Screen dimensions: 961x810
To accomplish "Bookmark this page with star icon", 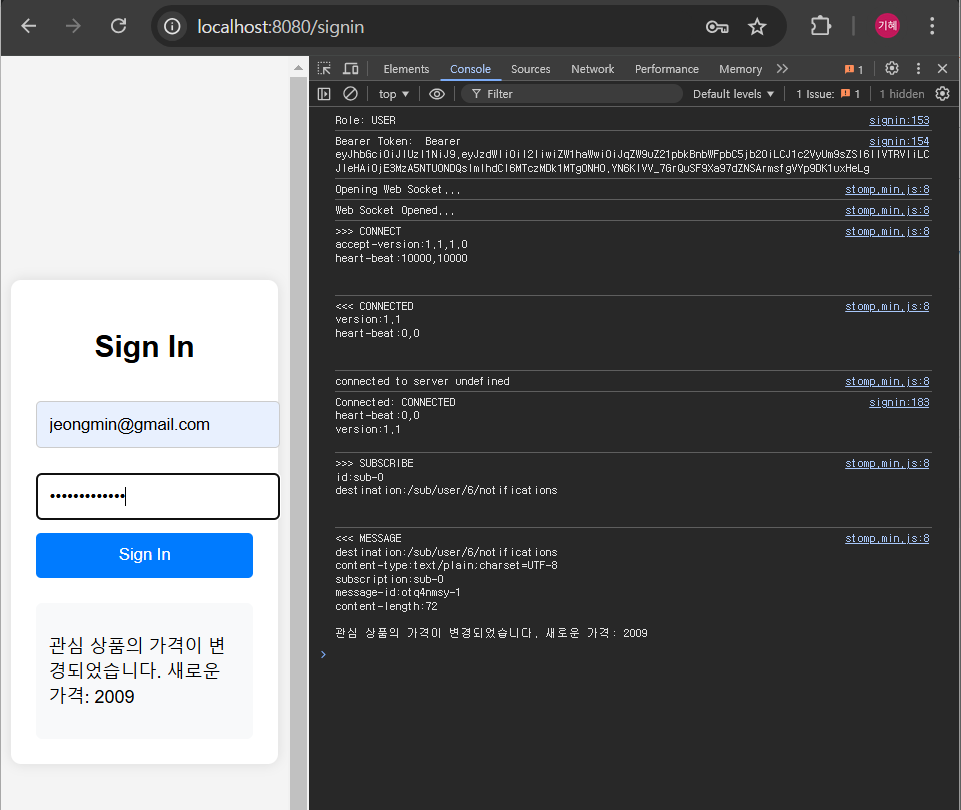I will (x=757, y=26).
